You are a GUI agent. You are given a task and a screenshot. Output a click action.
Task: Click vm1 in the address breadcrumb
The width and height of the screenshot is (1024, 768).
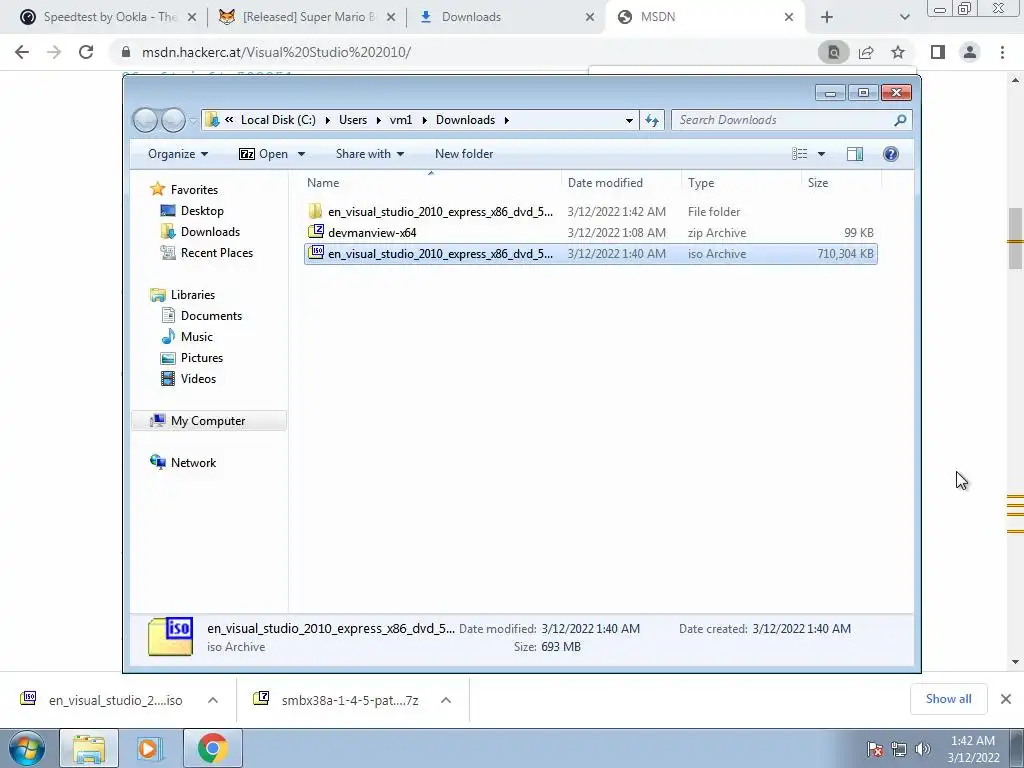401,120
